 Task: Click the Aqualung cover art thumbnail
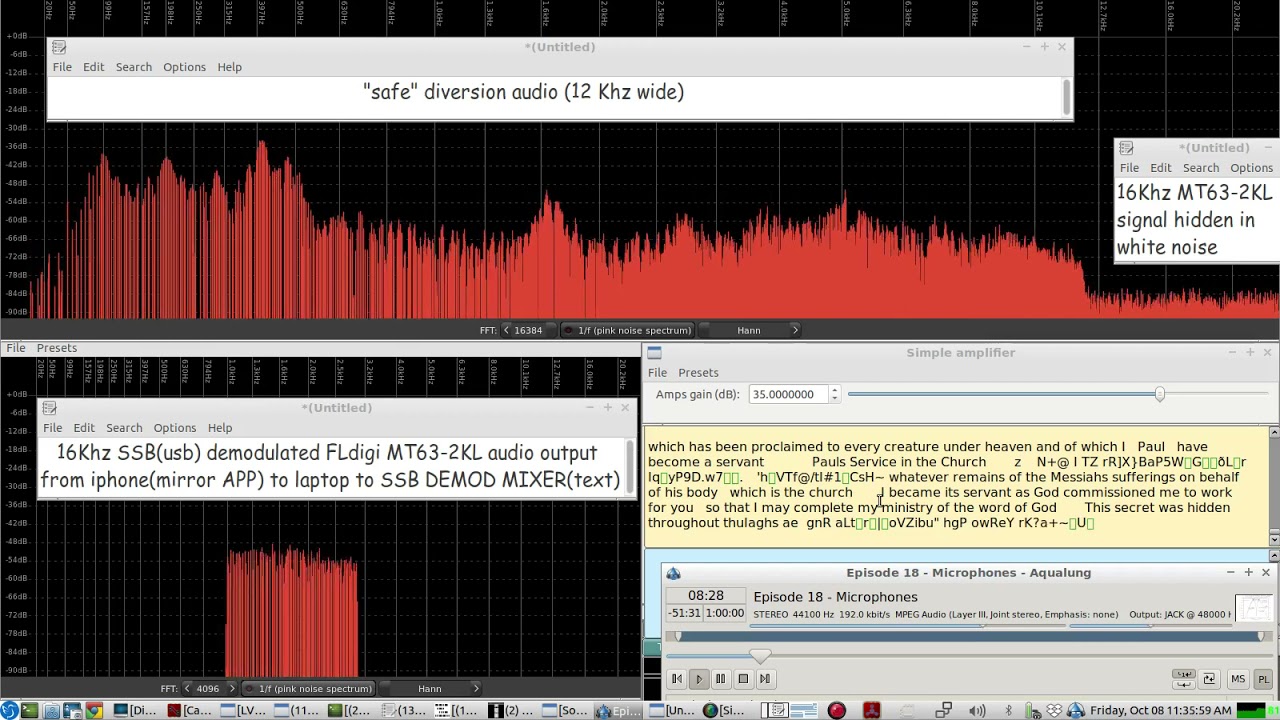coord(1254,608)
